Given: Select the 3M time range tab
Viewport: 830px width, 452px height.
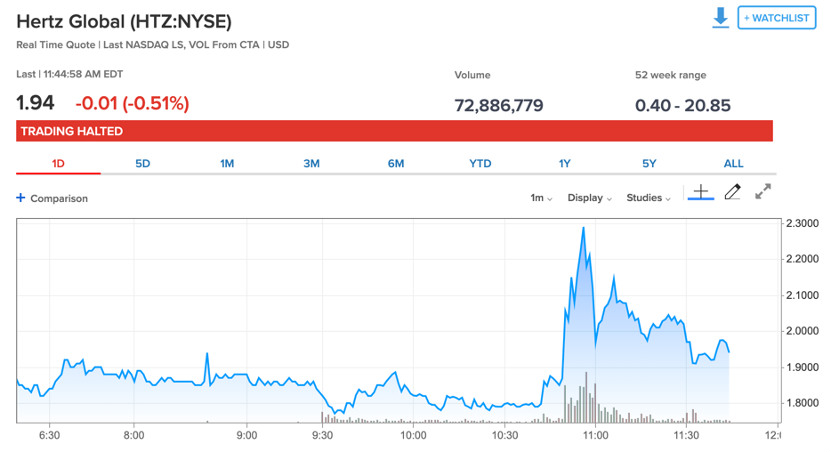Looking at the screenshot, I should point(311,164).
